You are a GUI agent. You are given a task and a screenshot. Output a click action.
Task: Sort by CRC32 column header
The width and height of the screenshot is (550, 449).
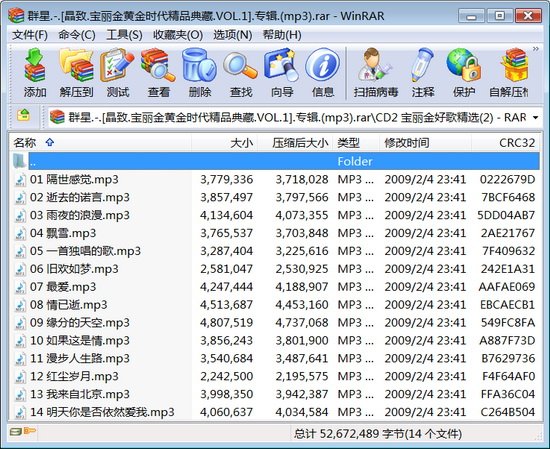(505, 143)
